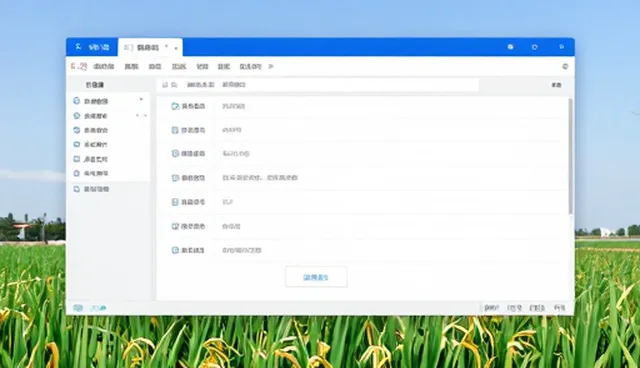Click the first icon in the status bar
Viewport: 640px width, 368px height.
[78, 308]
